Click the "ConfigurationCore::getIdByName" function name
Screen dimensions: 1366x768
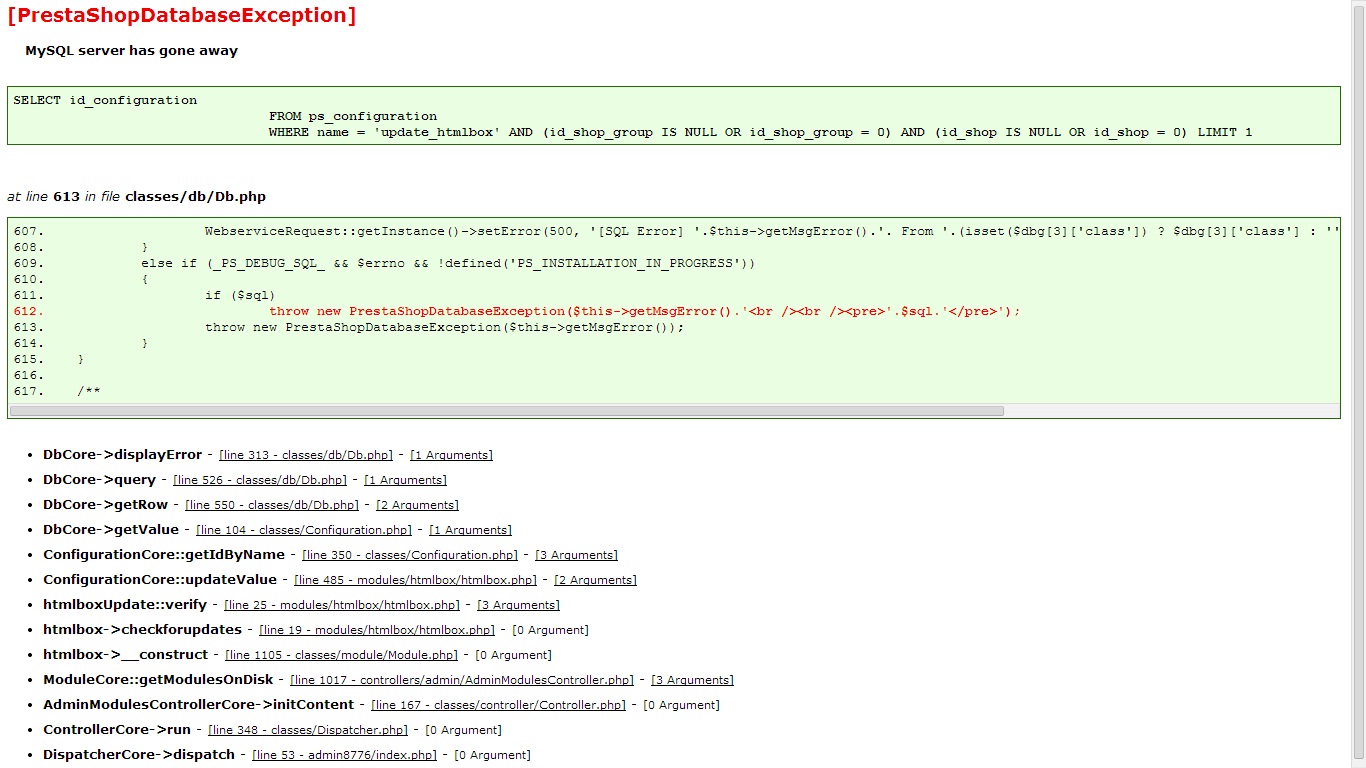[164, 555]
